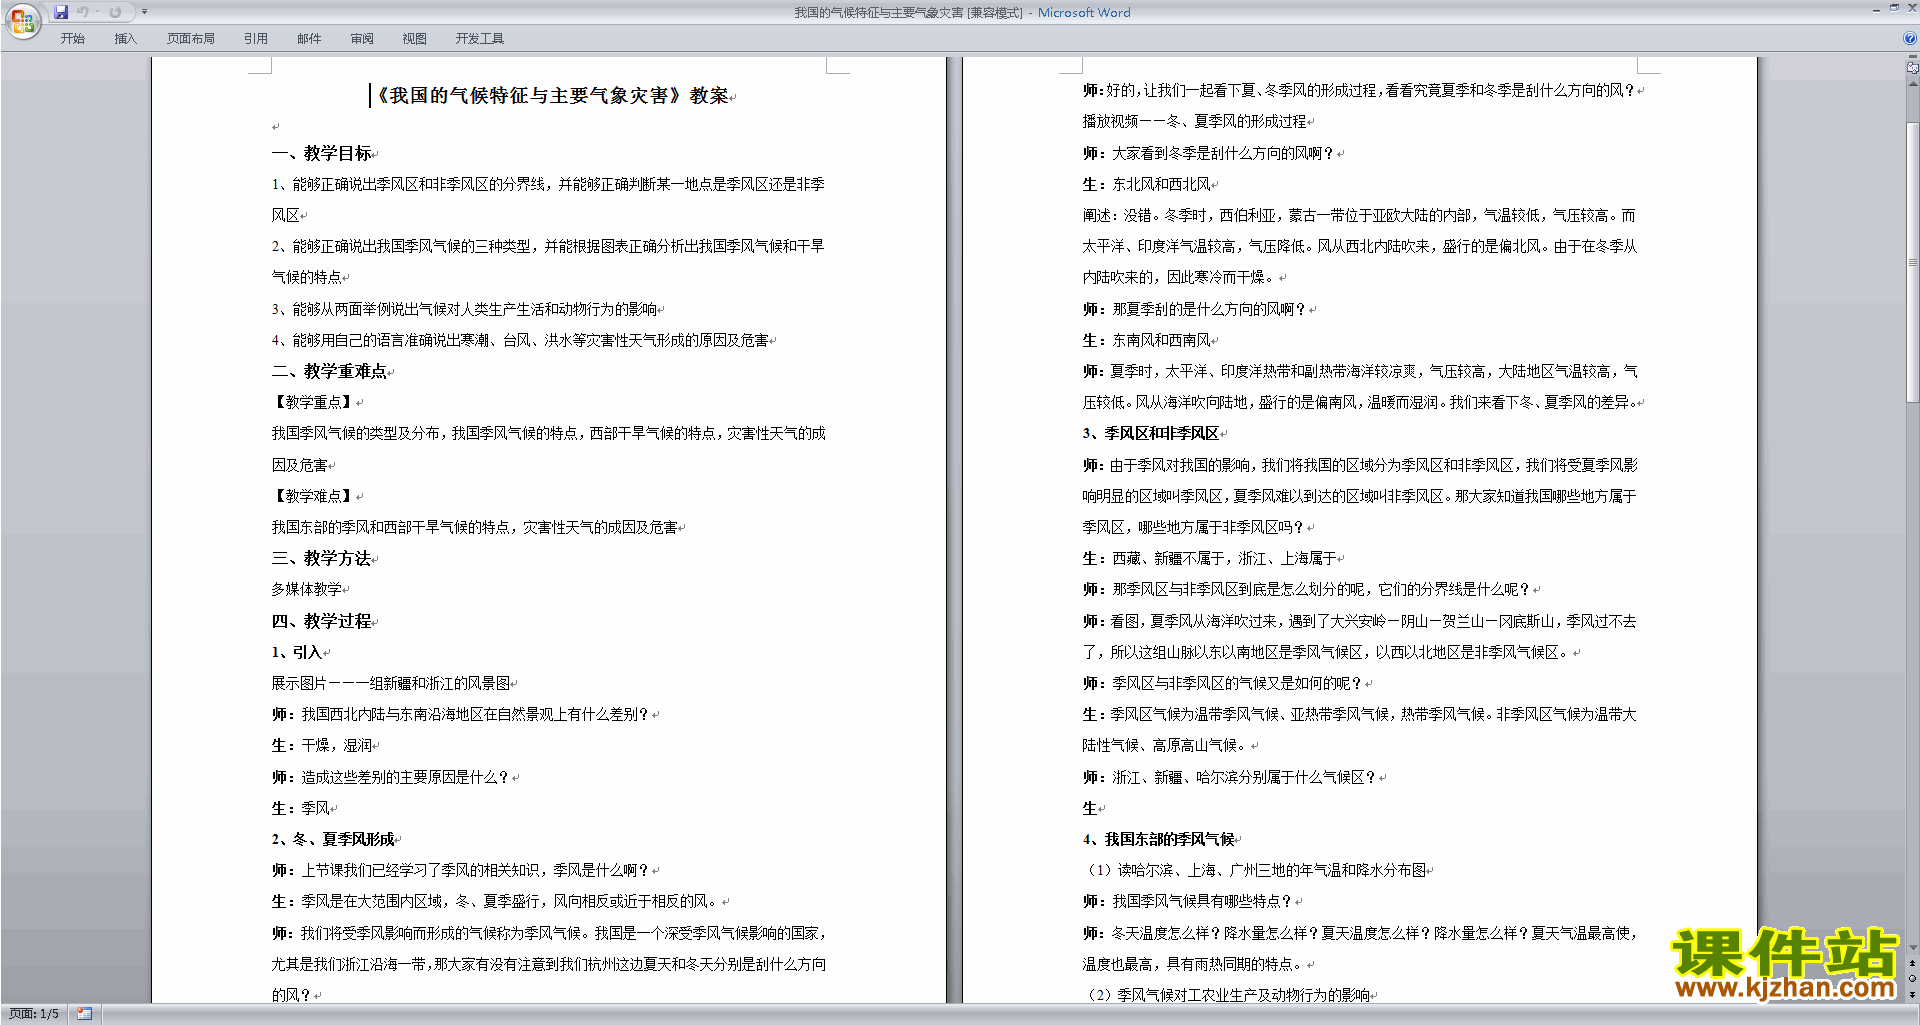Click the line 多媒体教学
1920x1025 pixels.
[x=307, y=589]
